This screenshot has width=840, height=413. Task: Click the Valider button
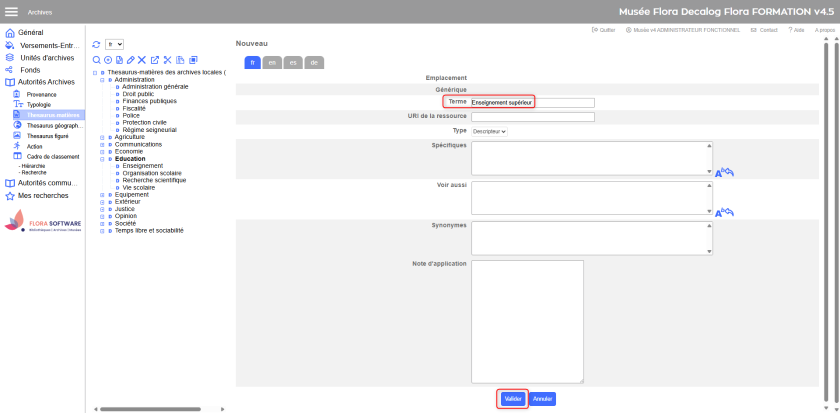[513, 398]
